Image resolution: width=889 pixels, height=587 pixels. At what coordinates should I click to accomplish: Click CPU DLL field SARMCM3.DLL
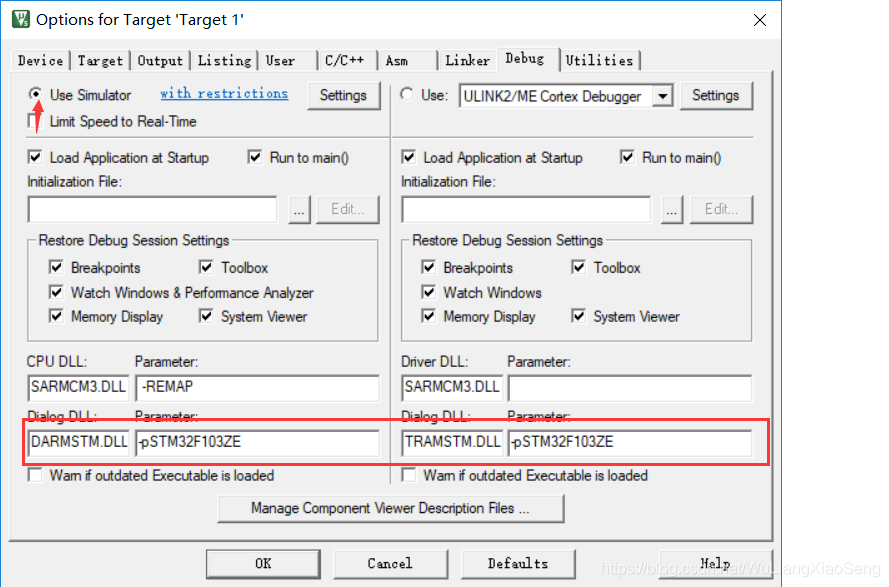point(78,387)
